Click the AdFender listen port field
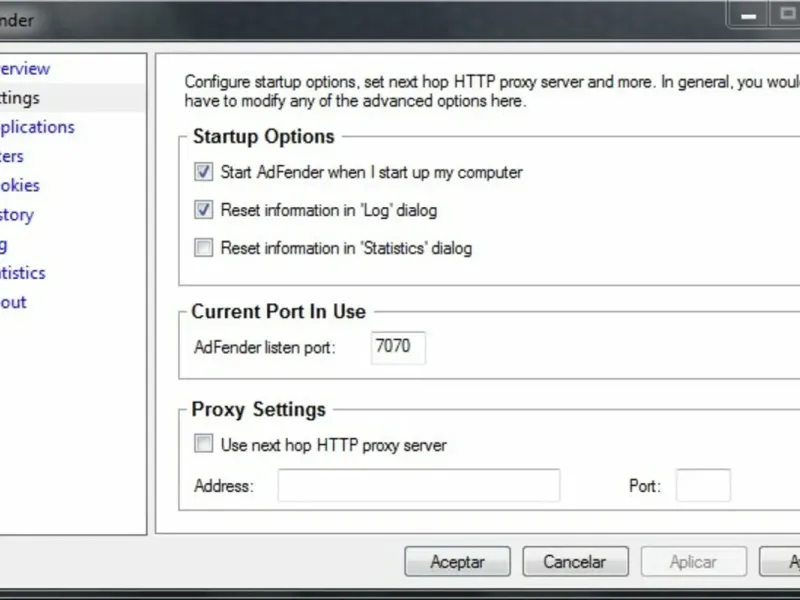This screenshot has width=800, height=600. pyautogui.click(x=398, y=347)
